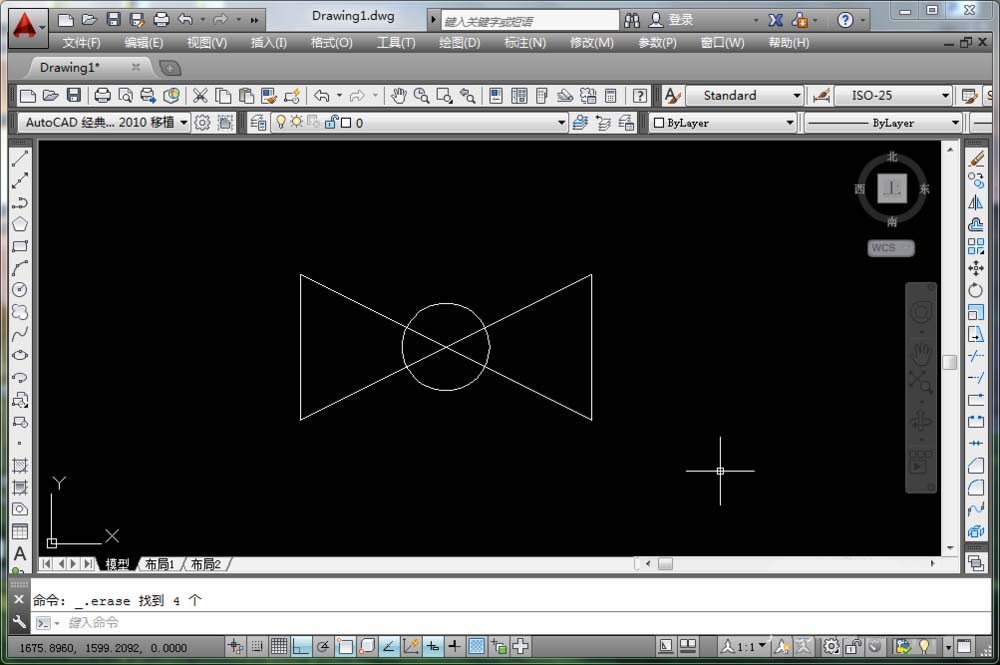
Task: Select the Mirror modify tool
Action: tap(976, 203)
